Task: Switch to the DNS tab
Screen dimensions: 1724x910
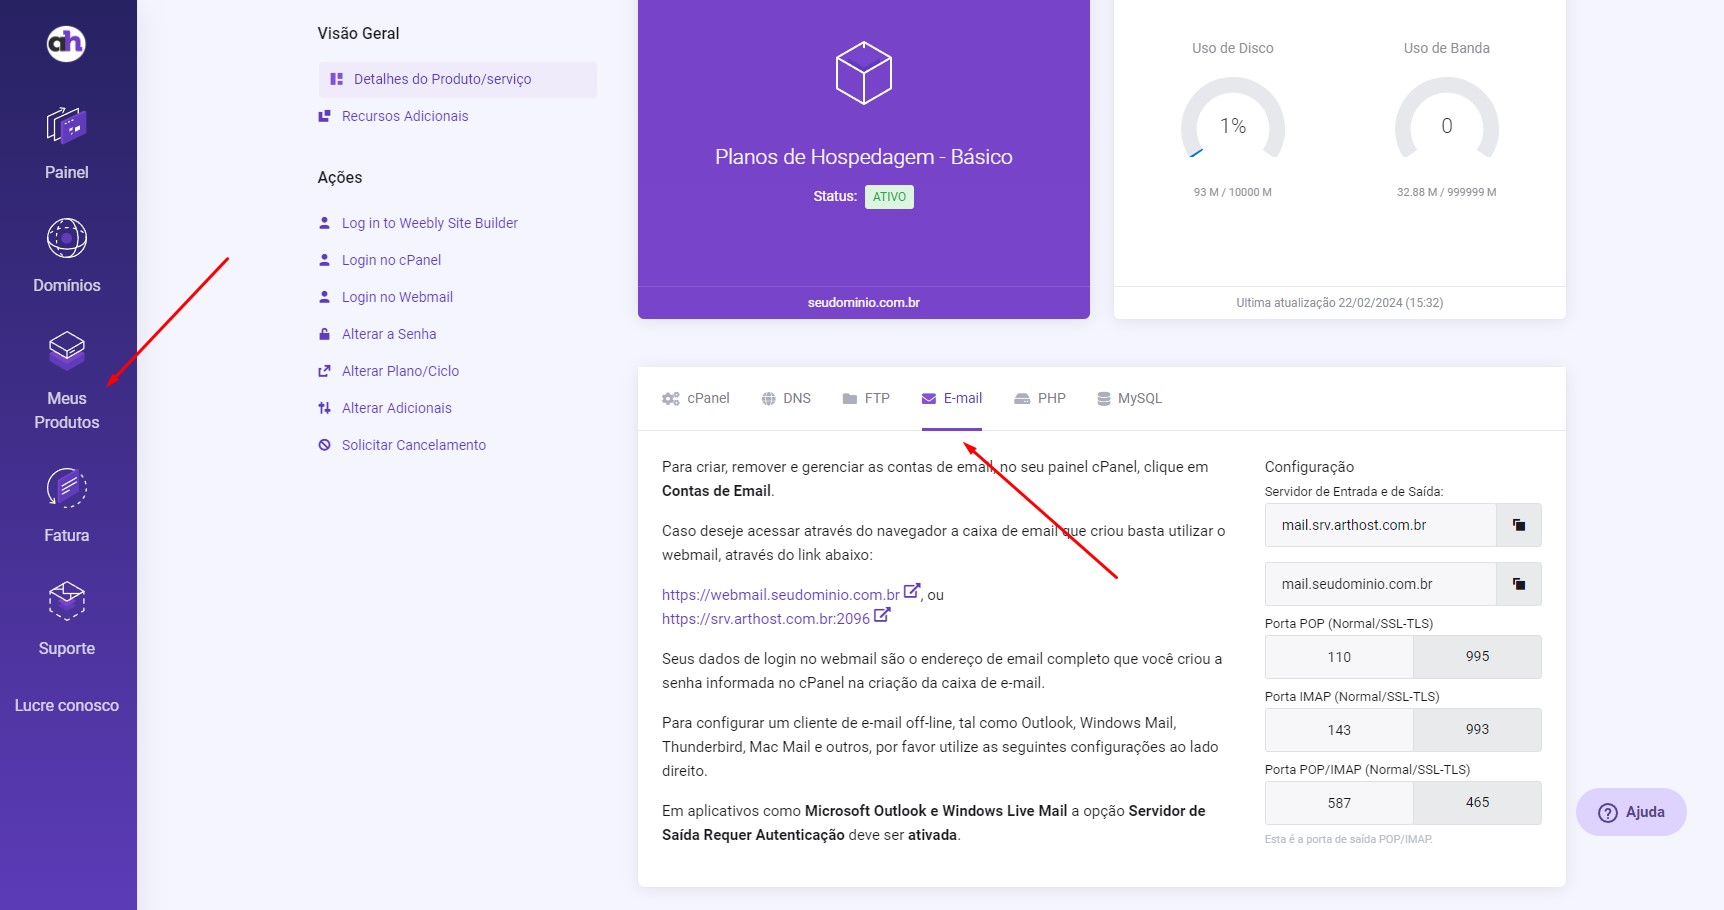Action: pos(786,398)
